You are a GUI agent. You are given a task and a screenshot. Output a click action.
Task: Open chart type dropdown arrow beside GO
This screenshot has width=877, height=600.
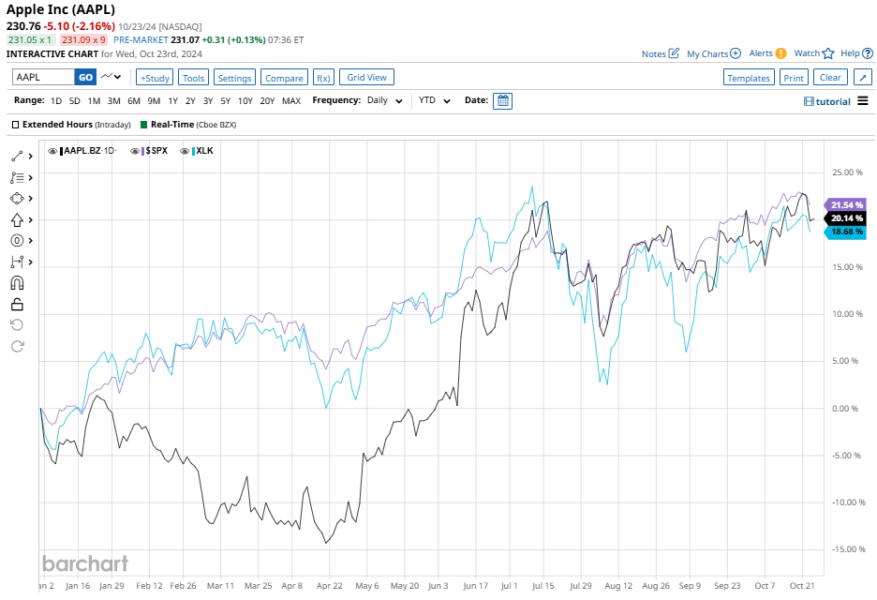[117, 77]
